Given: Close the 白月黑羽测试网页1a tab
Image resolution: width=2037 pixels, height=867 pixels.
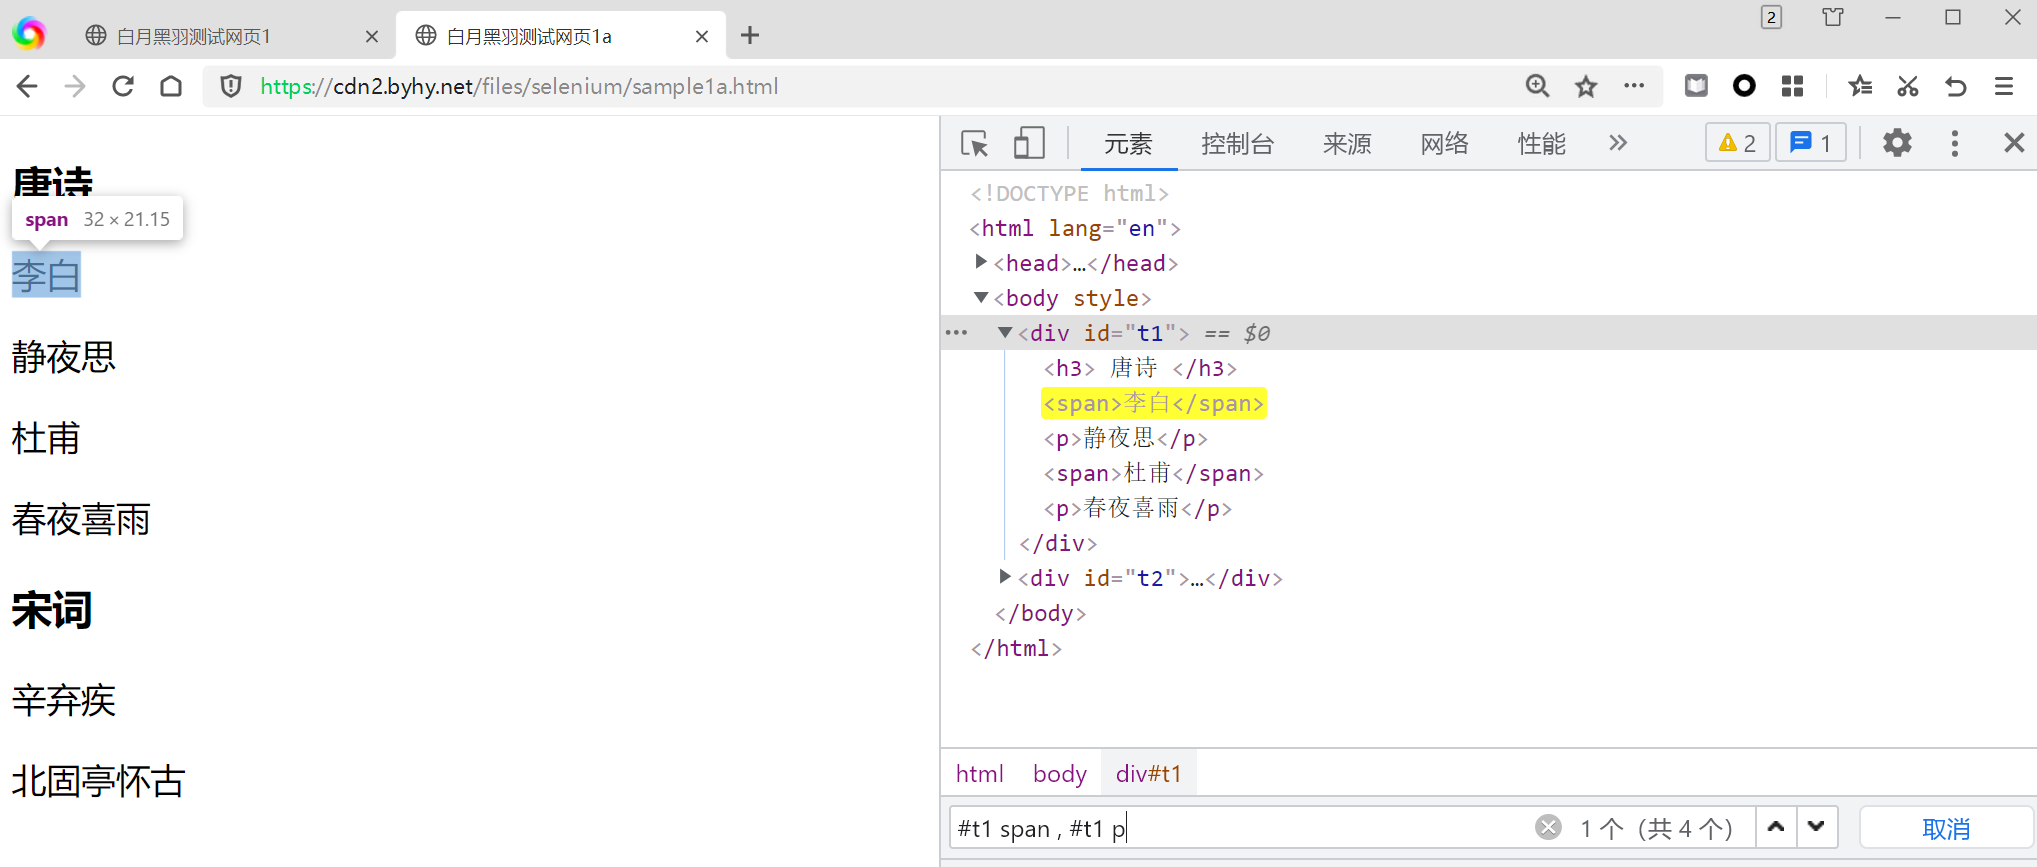Looking at the screenshot, I should (x=702, y=37).
